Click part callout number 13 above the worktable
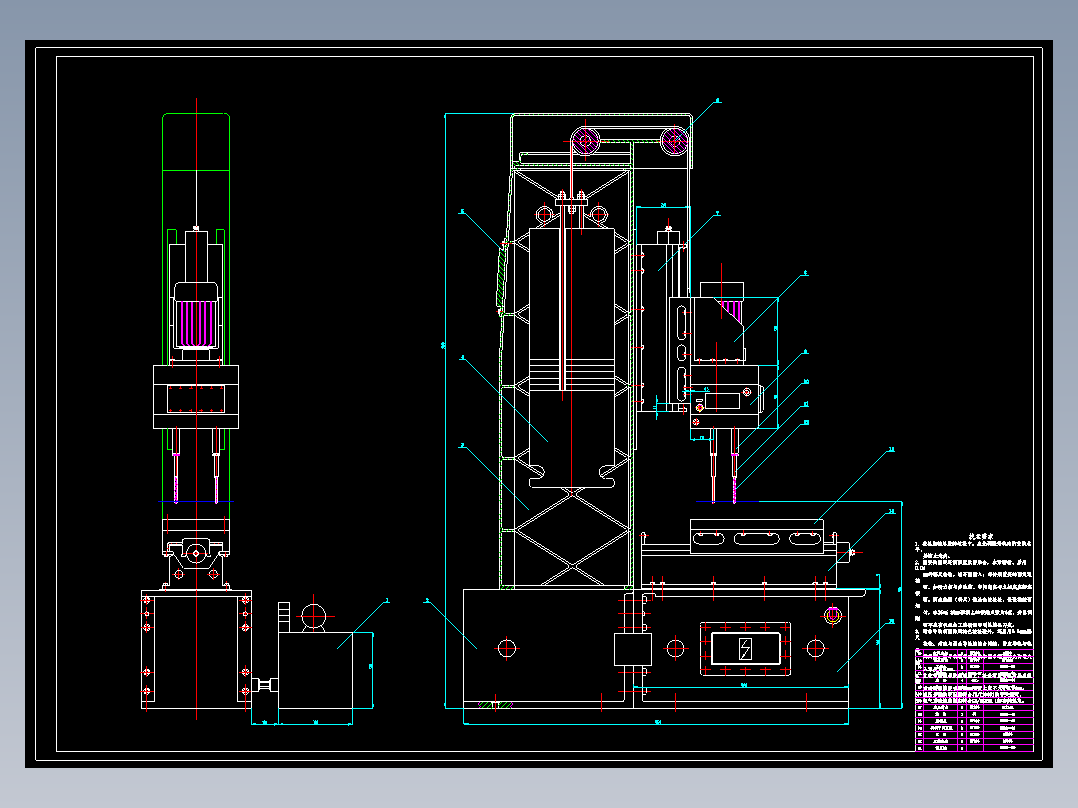 pyautogui.click(x=892, y=449)
